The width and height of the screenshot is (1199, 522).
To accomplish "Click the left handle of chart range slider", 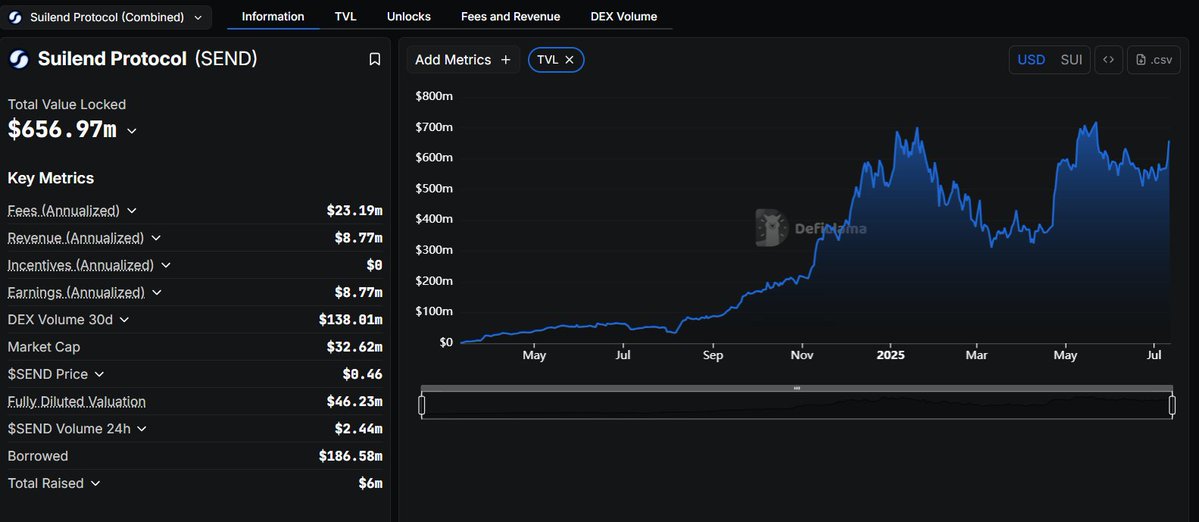I will point(421,405).
